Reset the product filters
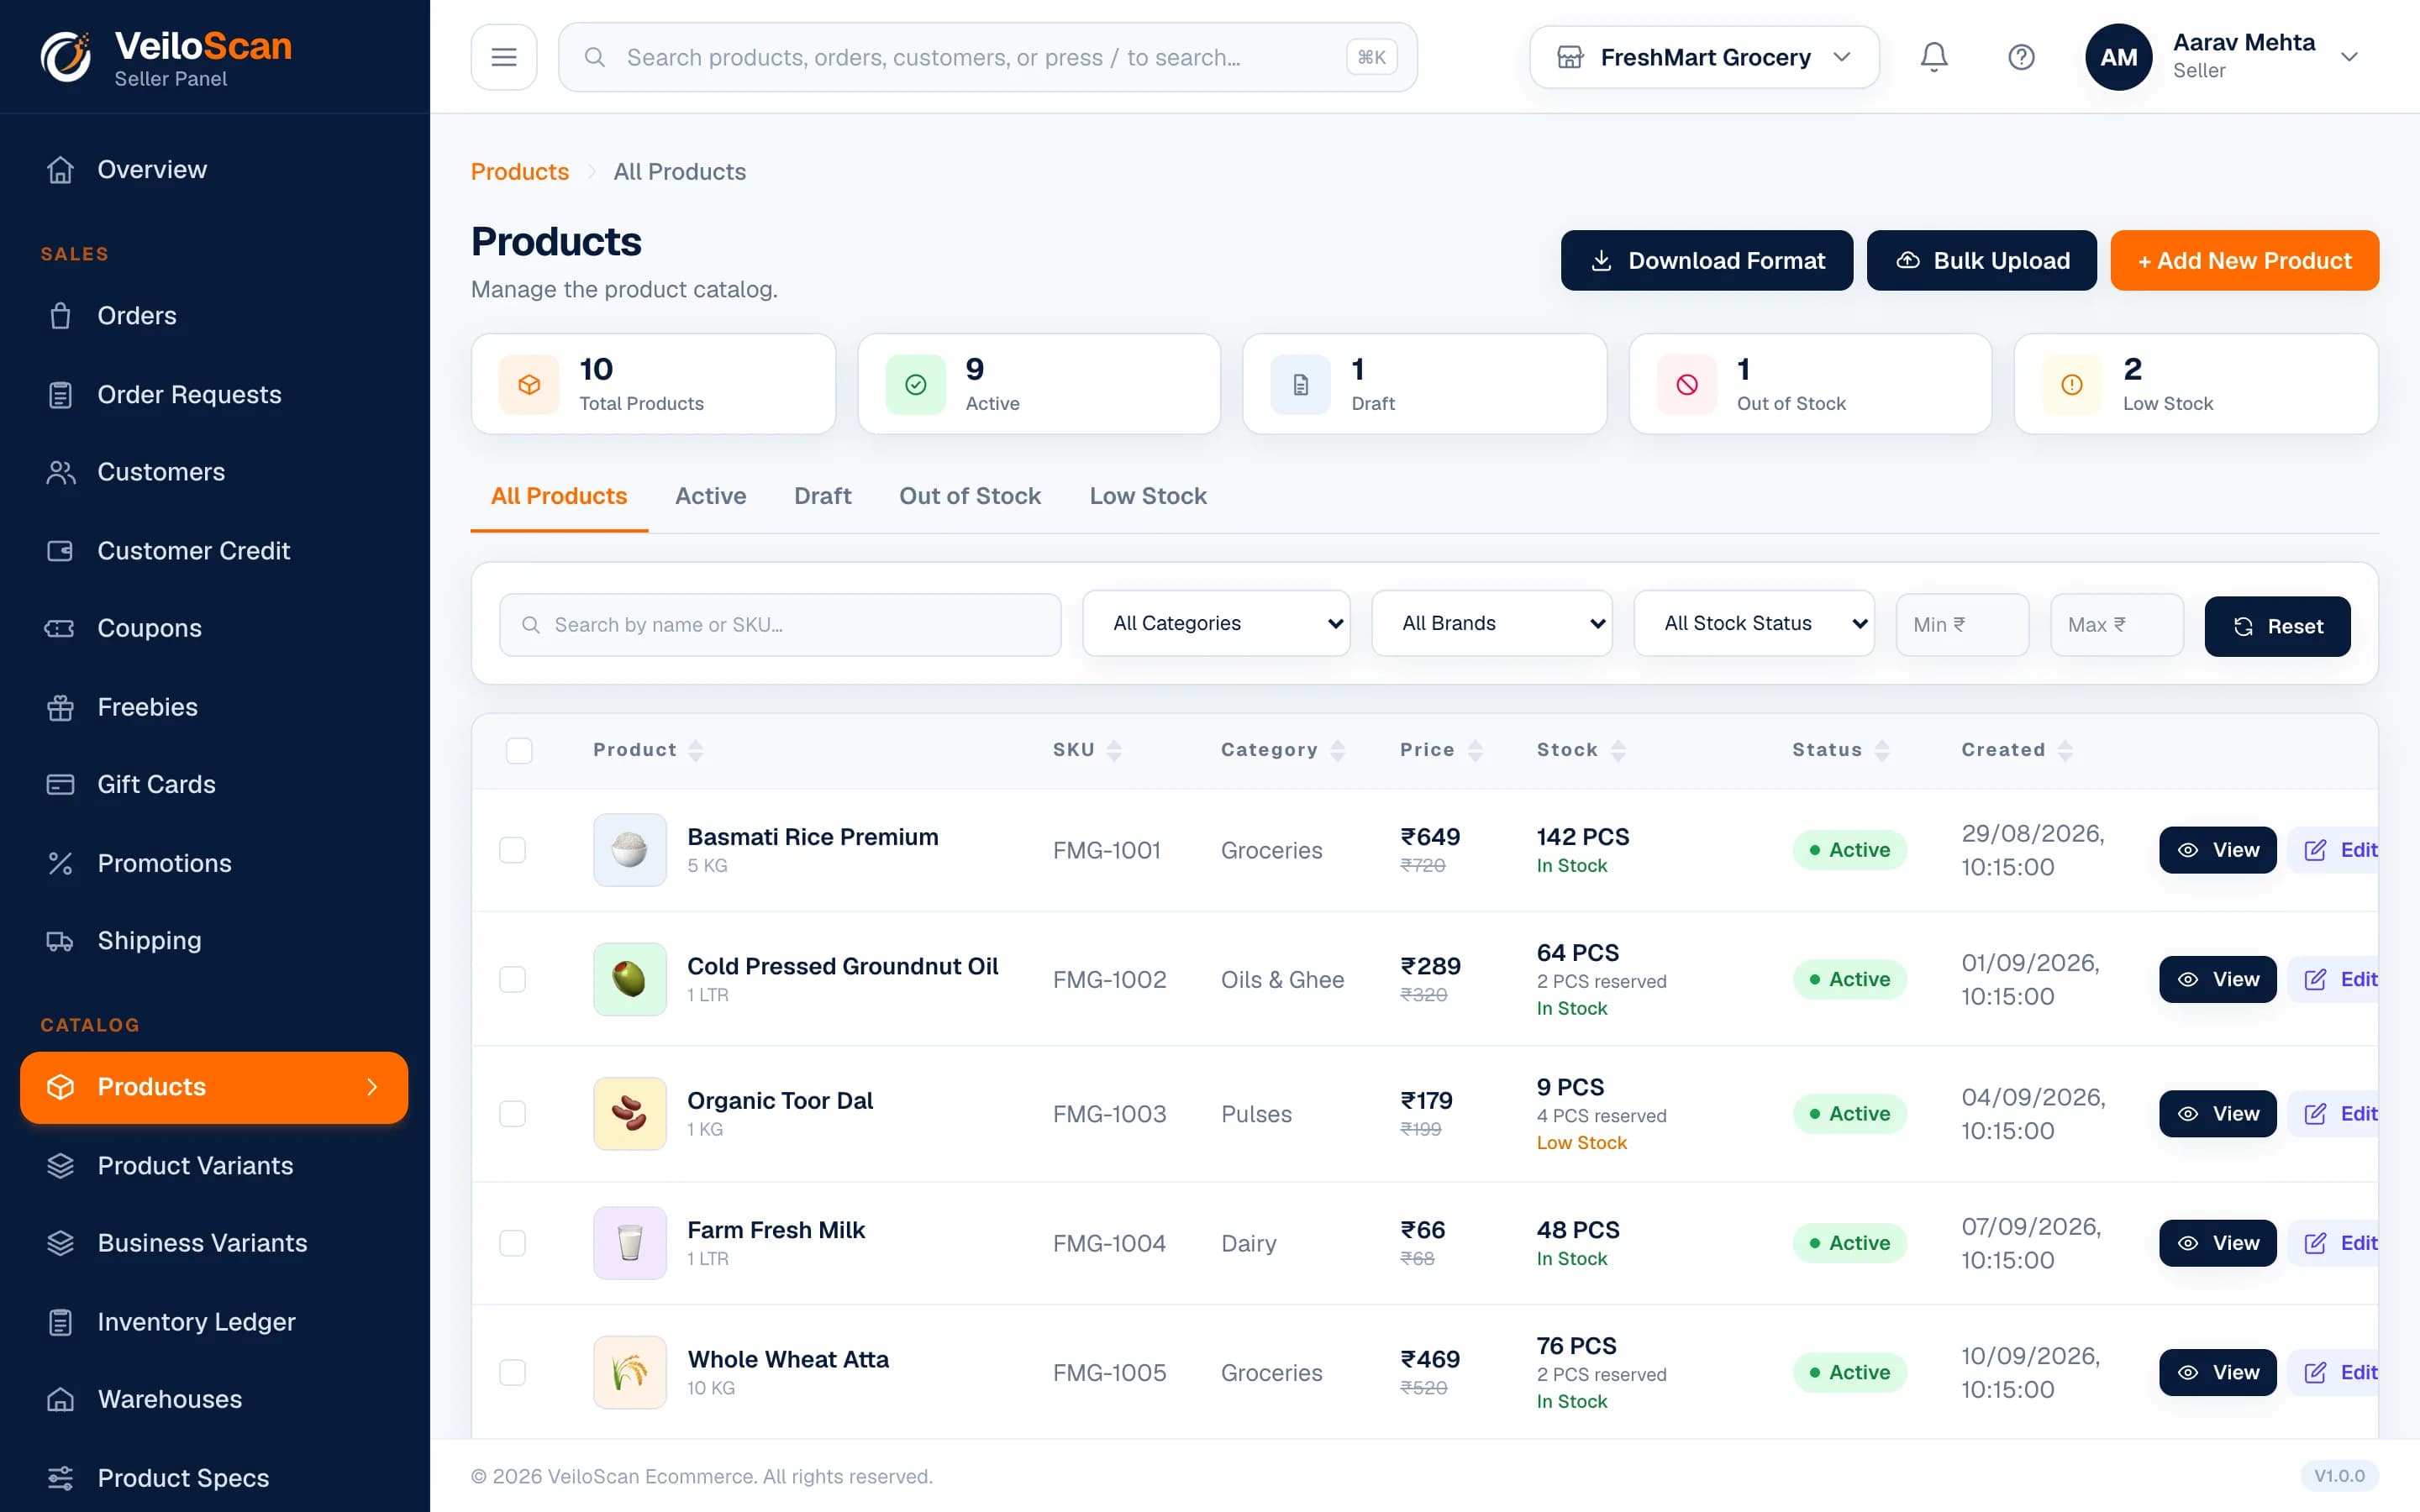The image size is (2420, 1512). tap(2277, 626)
